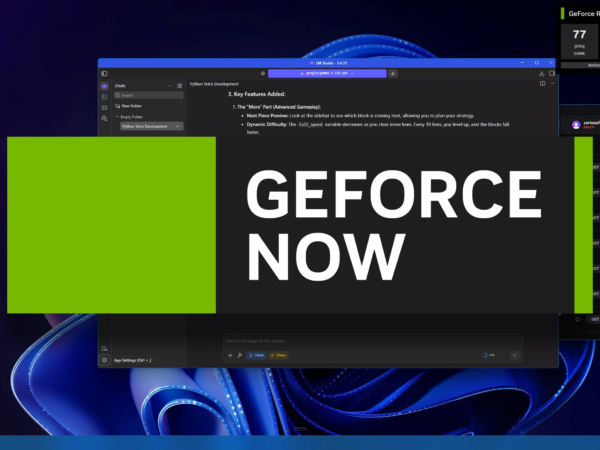Click the split view icon in chat header
600x450 pixels.
[542, 83]
